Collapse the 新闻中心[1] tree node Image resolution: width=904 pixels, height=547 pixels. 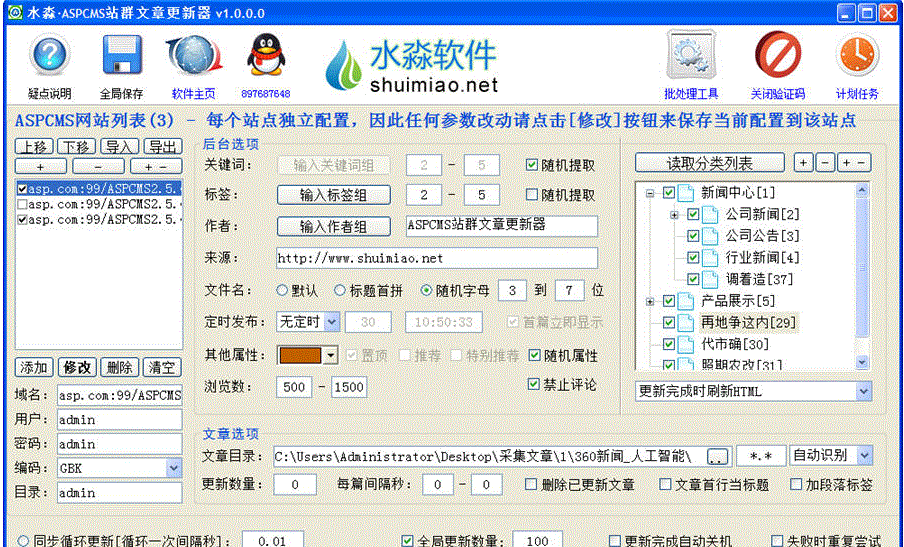[x=650, y=194]
